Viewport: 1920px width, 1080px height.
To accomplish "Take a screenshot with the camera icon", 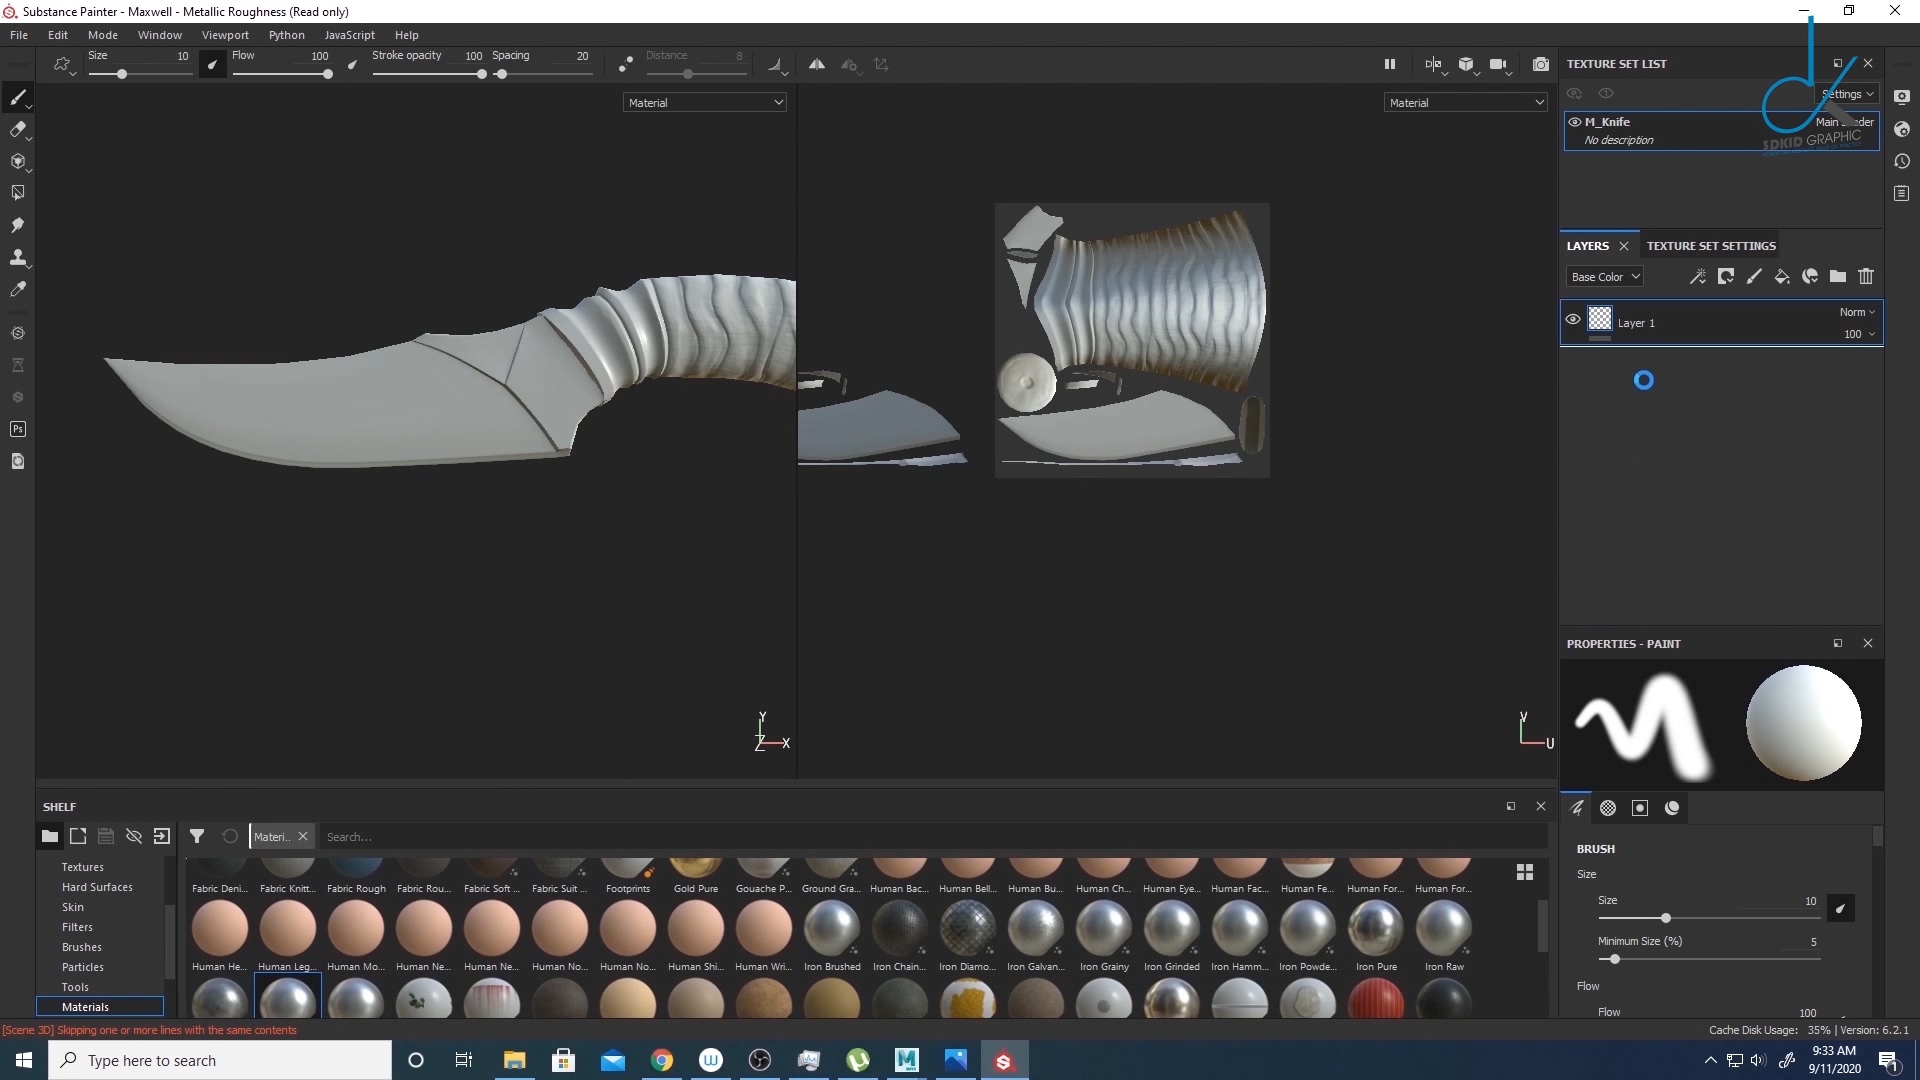I will coord(1541,64).
